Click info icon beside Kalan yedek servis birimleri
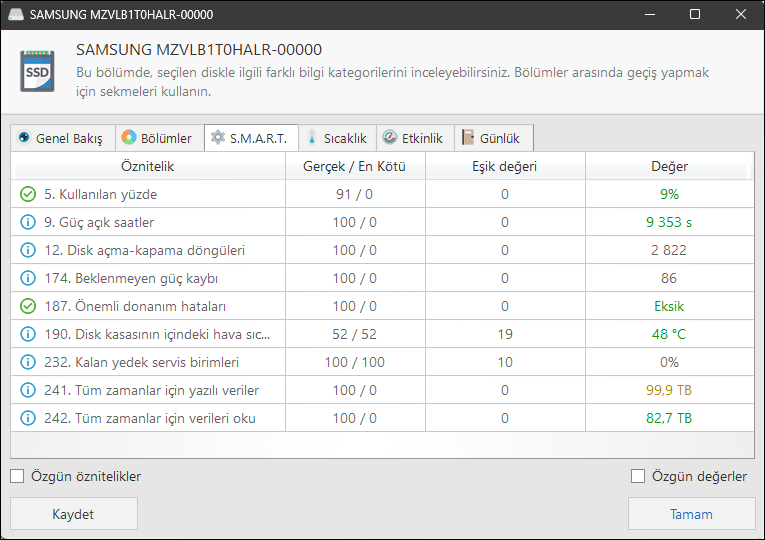This screenshot has height=540, width=765. click(x=28, y=362)
